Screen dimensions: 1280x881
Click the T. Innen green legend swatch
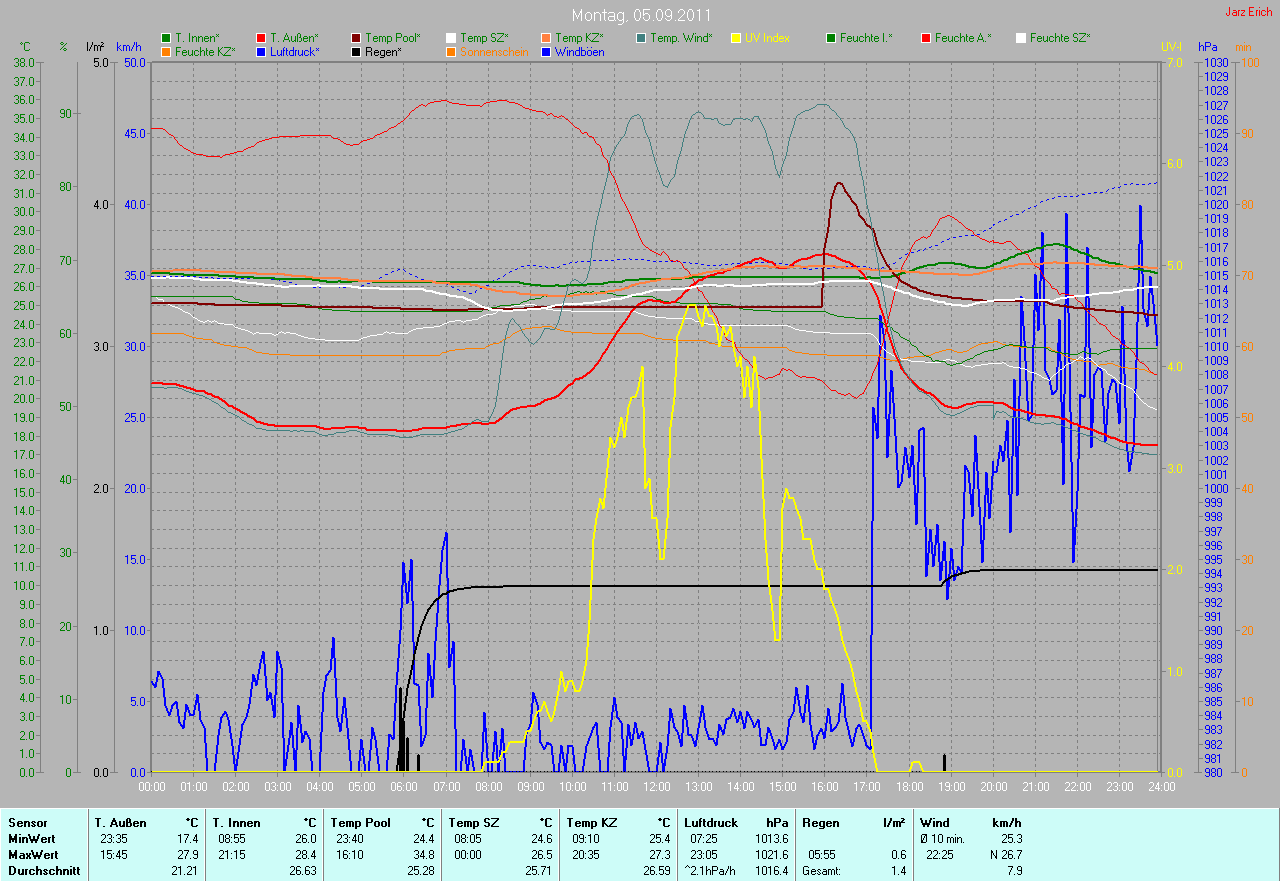(165, 38)
